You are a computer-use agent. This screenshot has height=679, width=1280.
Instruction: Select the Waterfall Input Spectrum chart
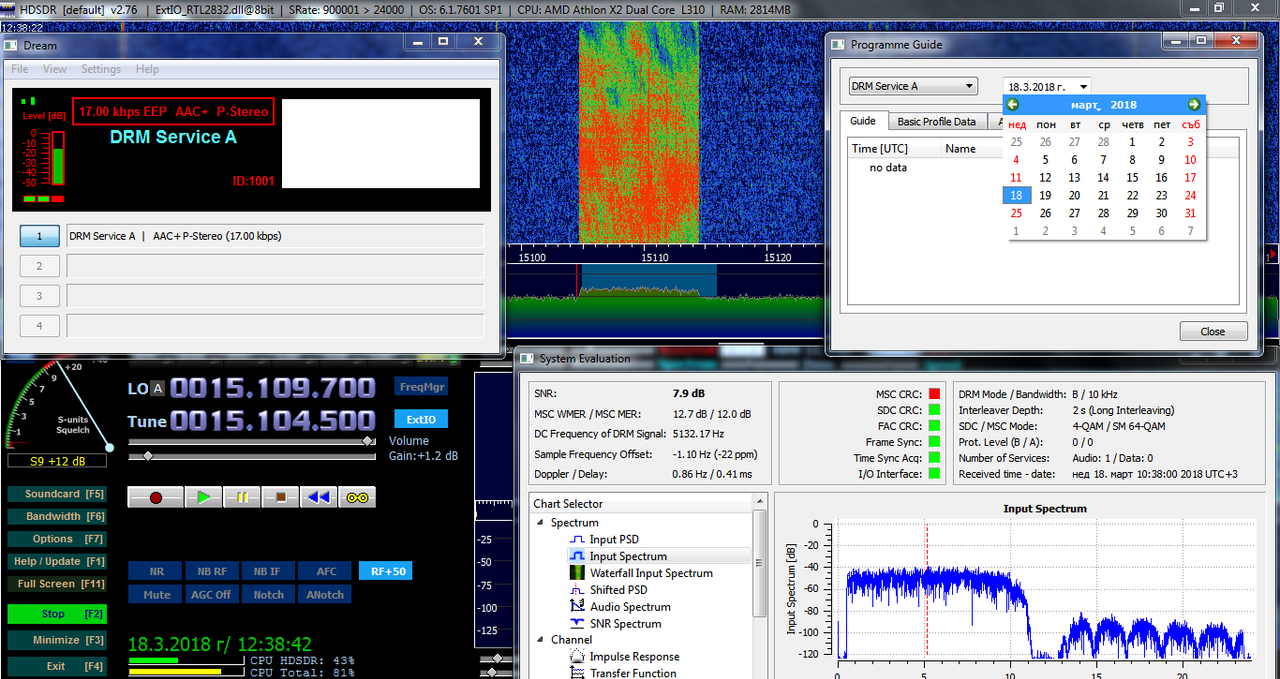[x=576, y=573]
